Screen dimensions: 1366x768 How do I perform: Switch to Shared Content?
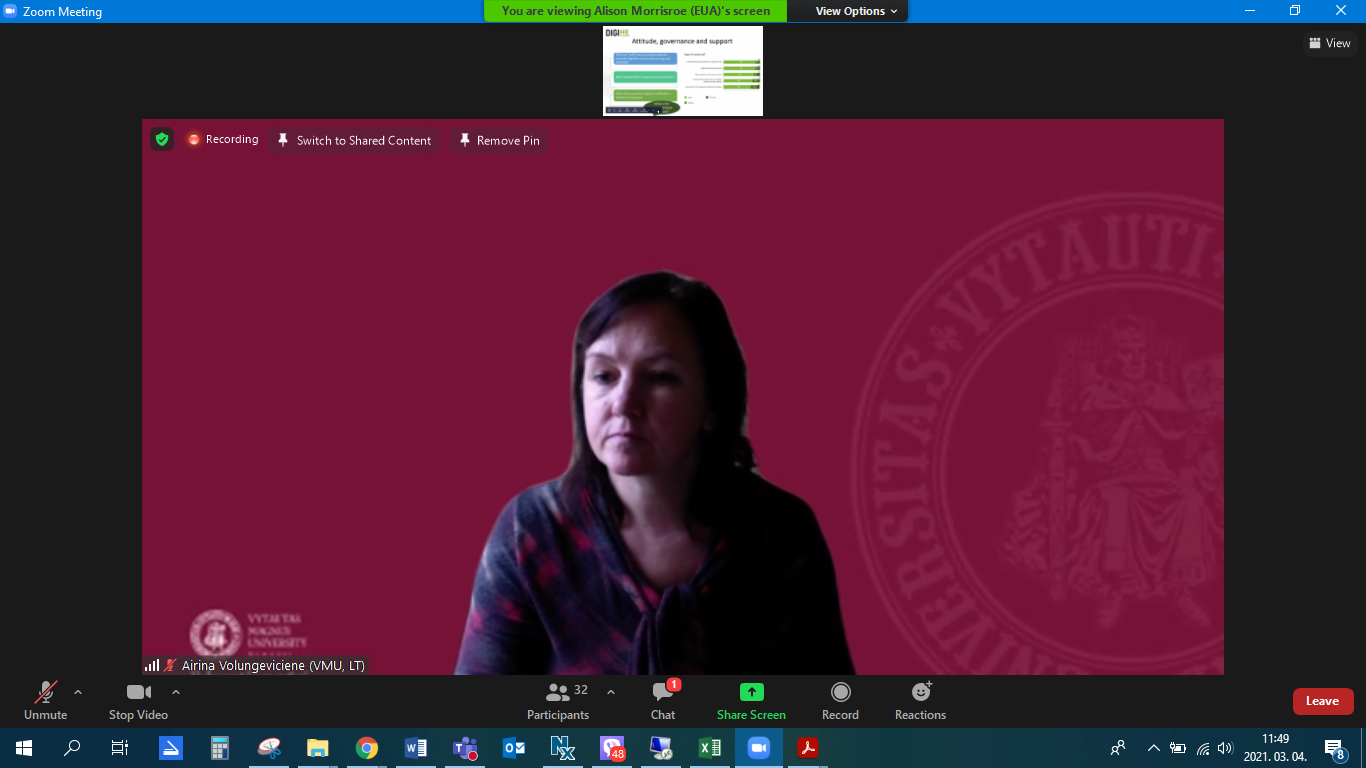pos(354,141)
